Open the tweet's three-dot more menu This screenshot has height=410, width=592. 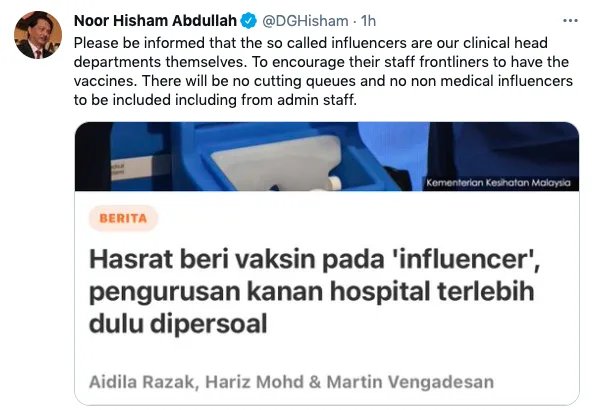(570, 20)
